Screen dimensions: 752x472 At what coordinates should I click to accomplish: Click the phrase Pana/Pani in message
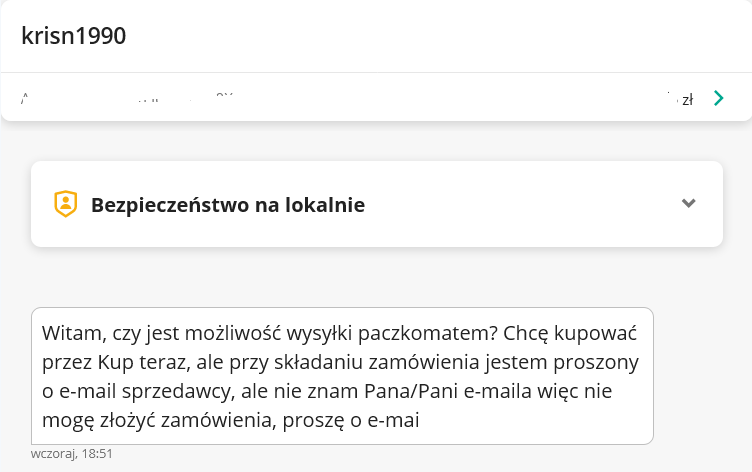pyautogui.click(x=411, y=391)
